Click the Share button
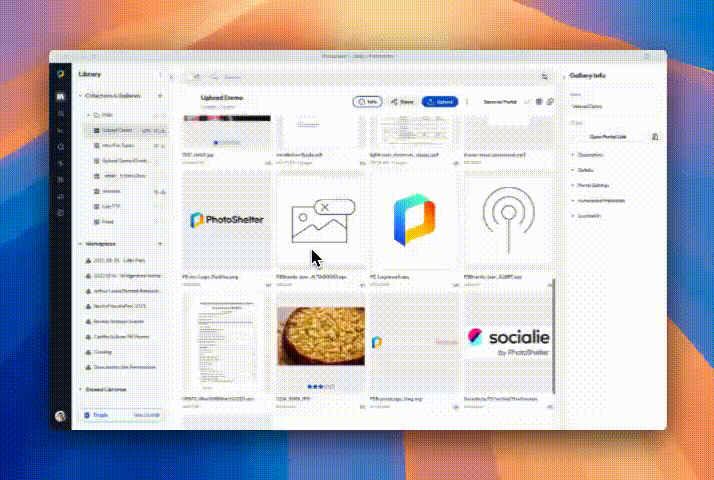The image size is (714, 480). pyautogui.click(x=402, y=102)
